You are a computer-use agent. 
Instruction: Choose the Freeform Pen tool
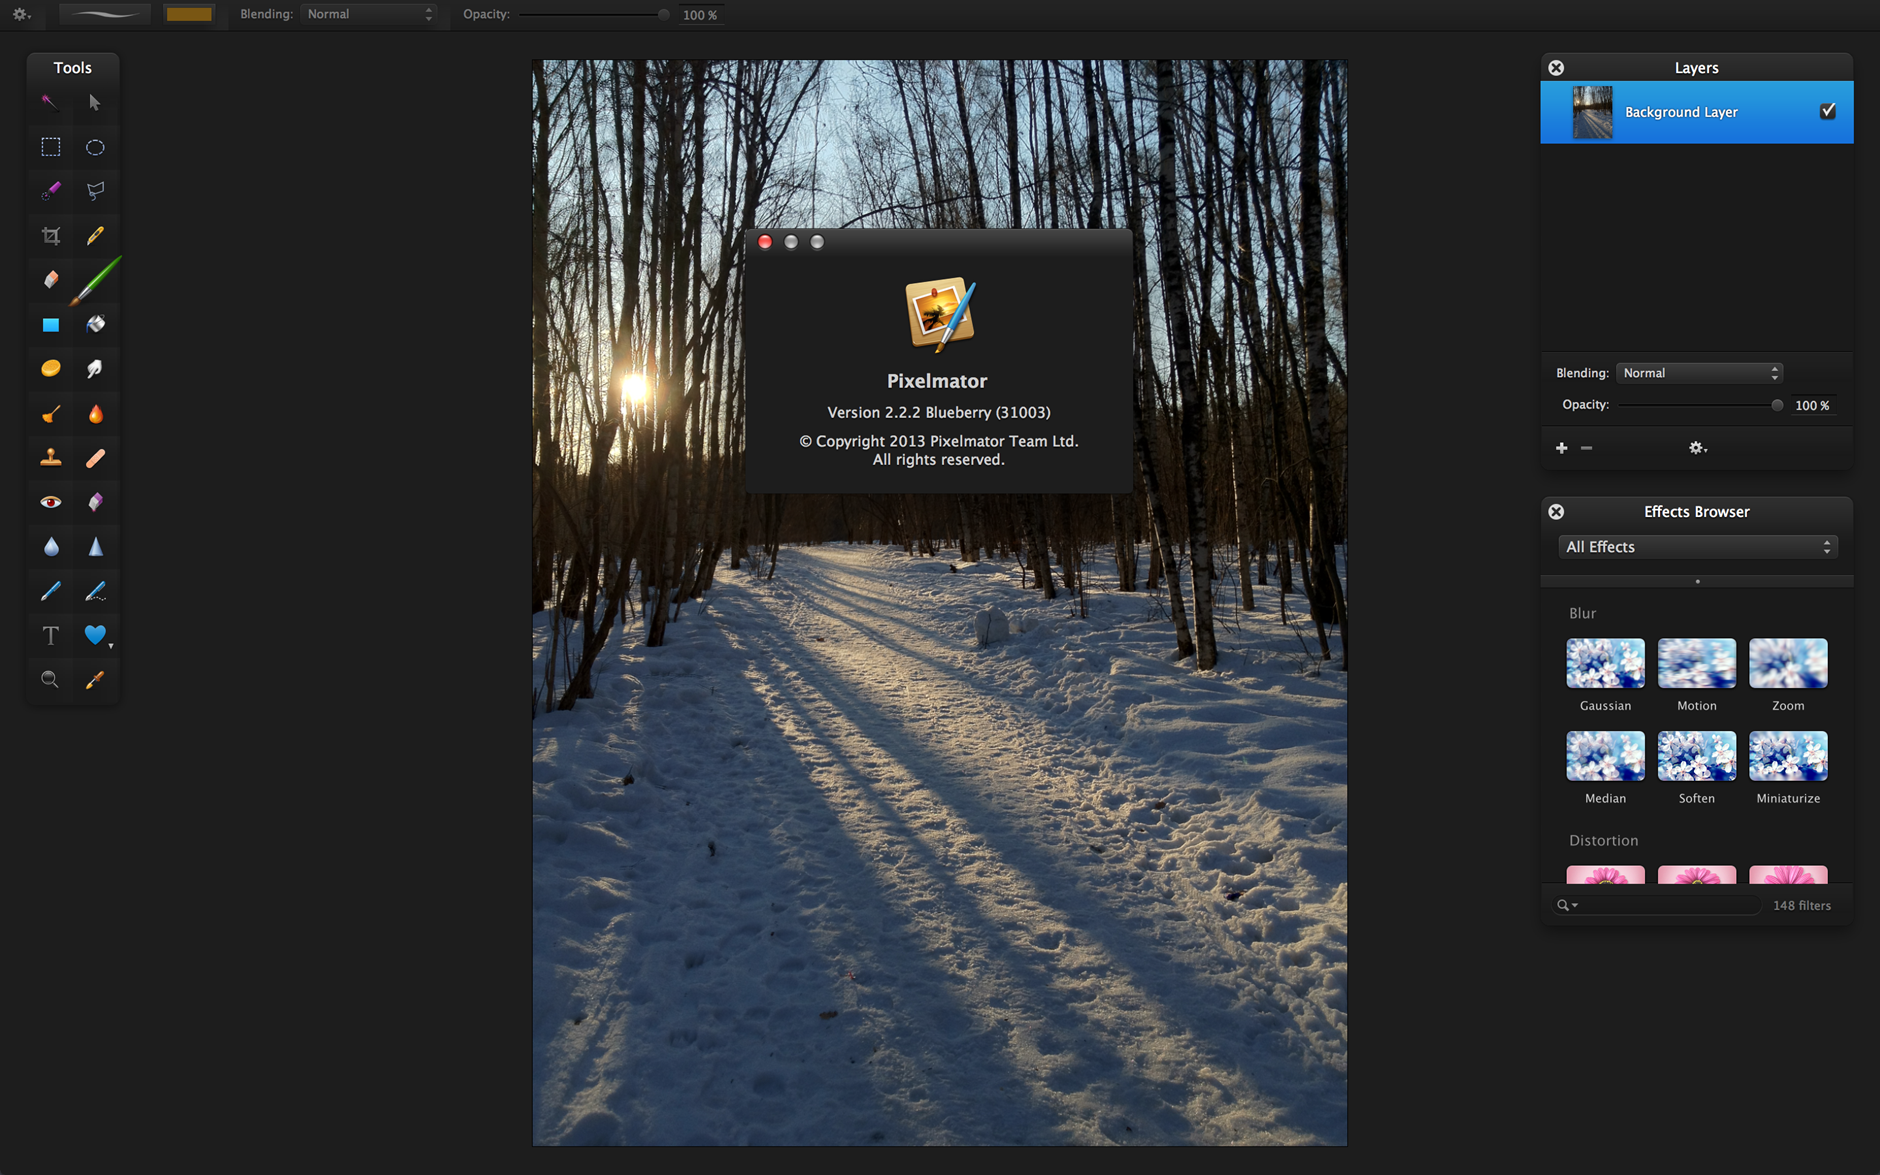(x=95, y=591)
